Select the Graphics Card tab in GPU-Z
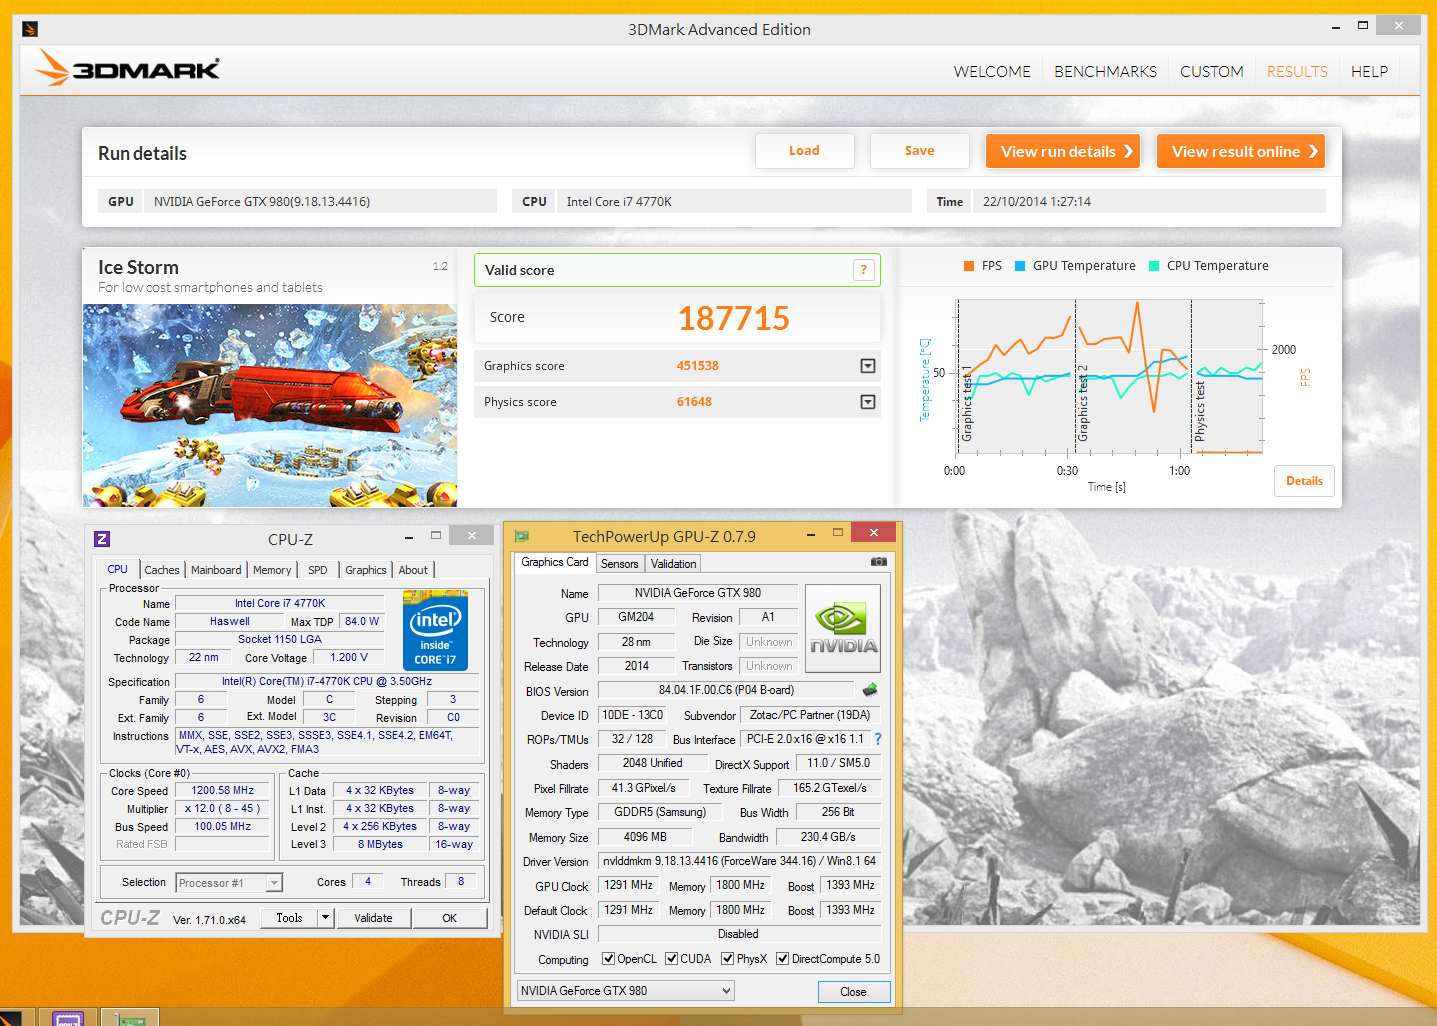1437x1026 pixels. tap(555, 562)
